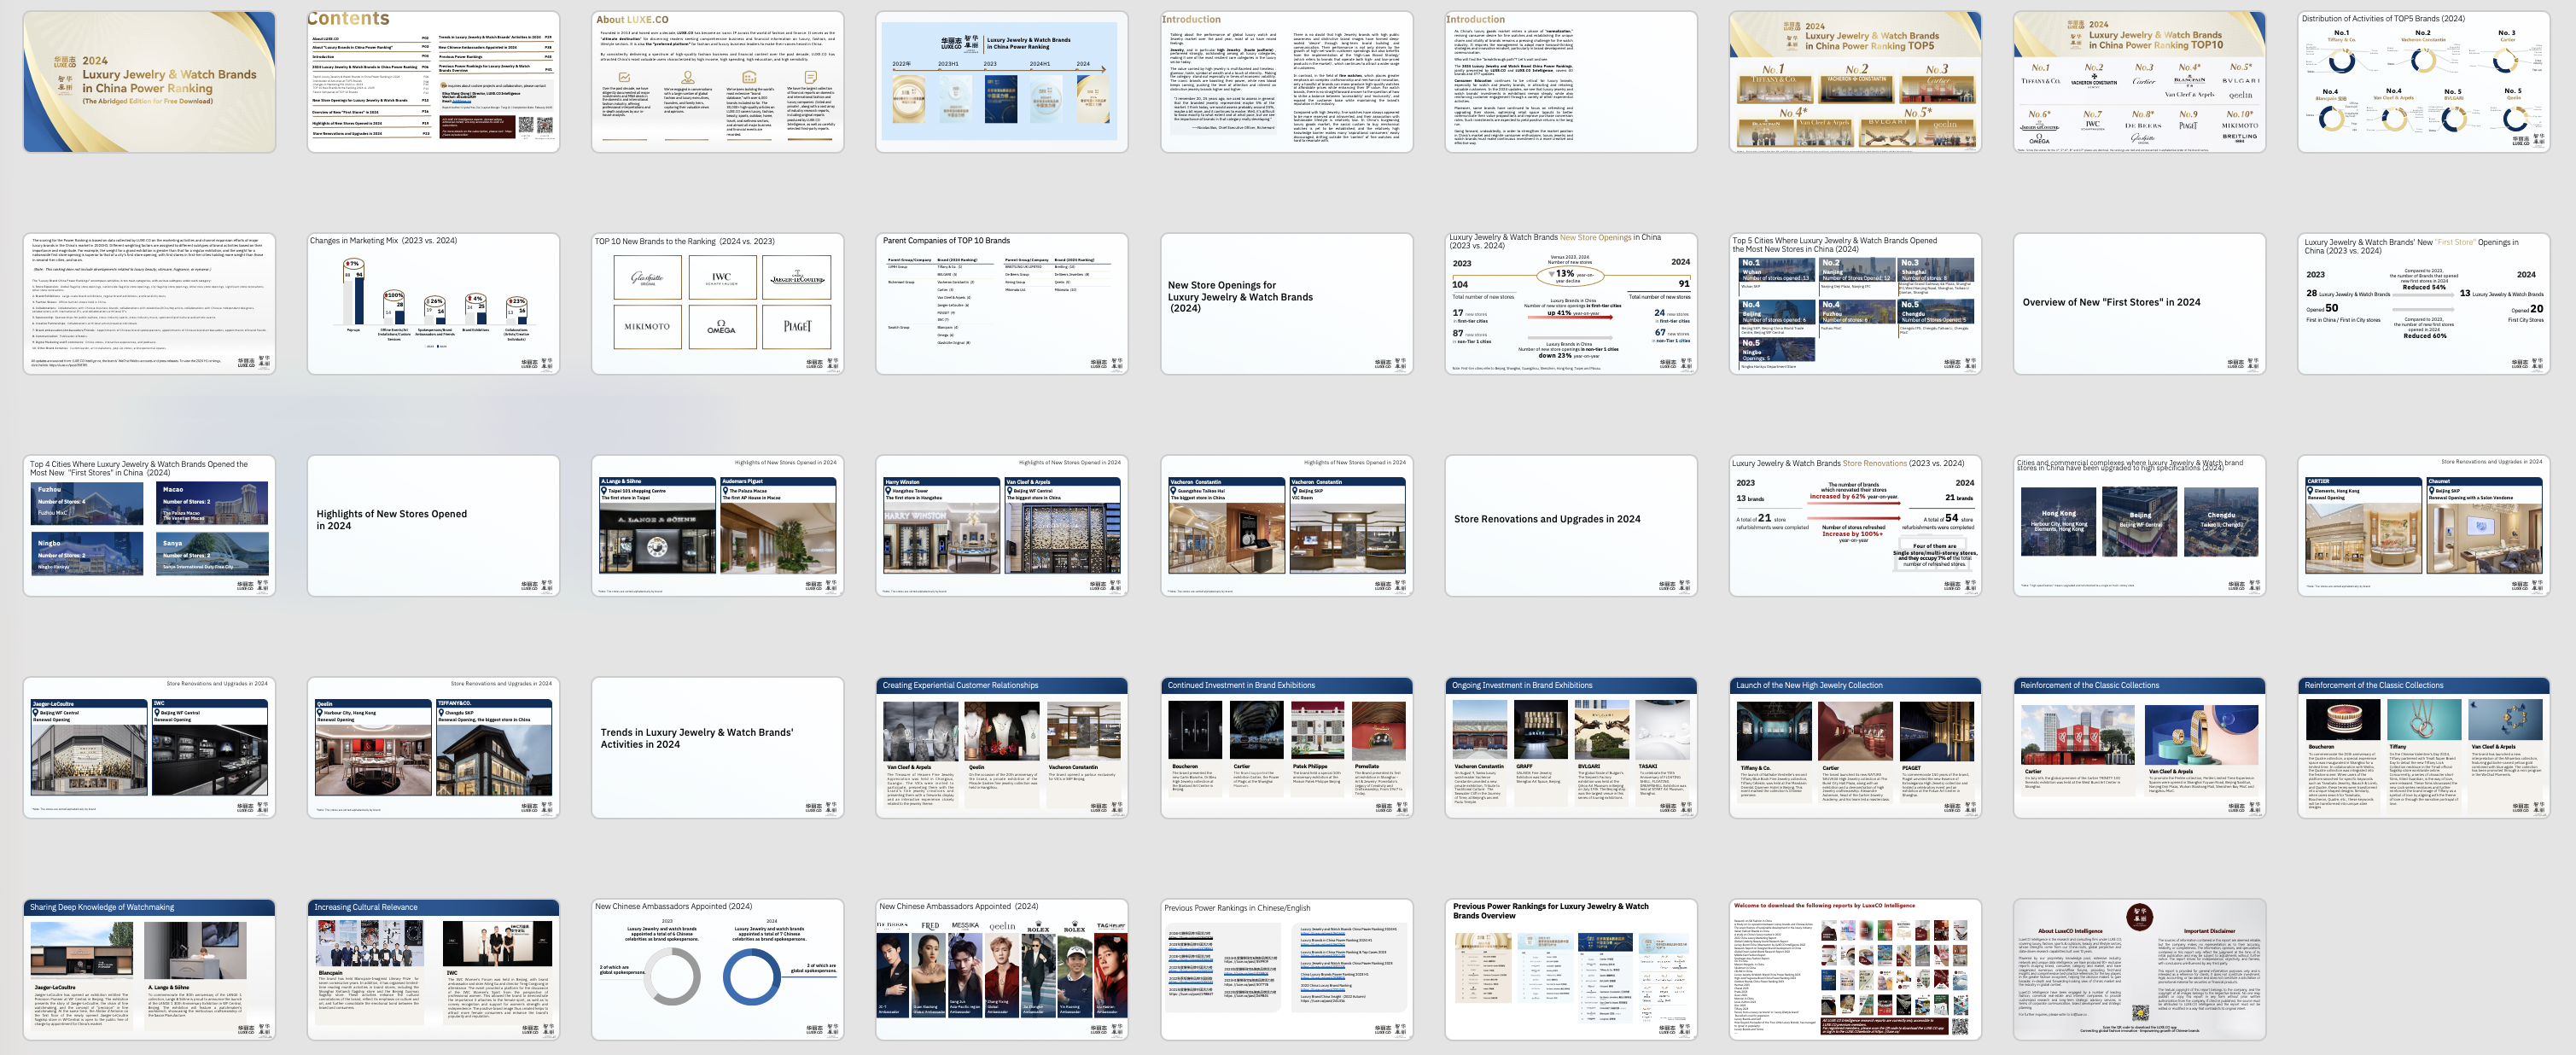Select Sharing Deep Knowledge of Watchmaking slide
2576x1055 pixels.
pyautogui.click(x=149, y=970)
